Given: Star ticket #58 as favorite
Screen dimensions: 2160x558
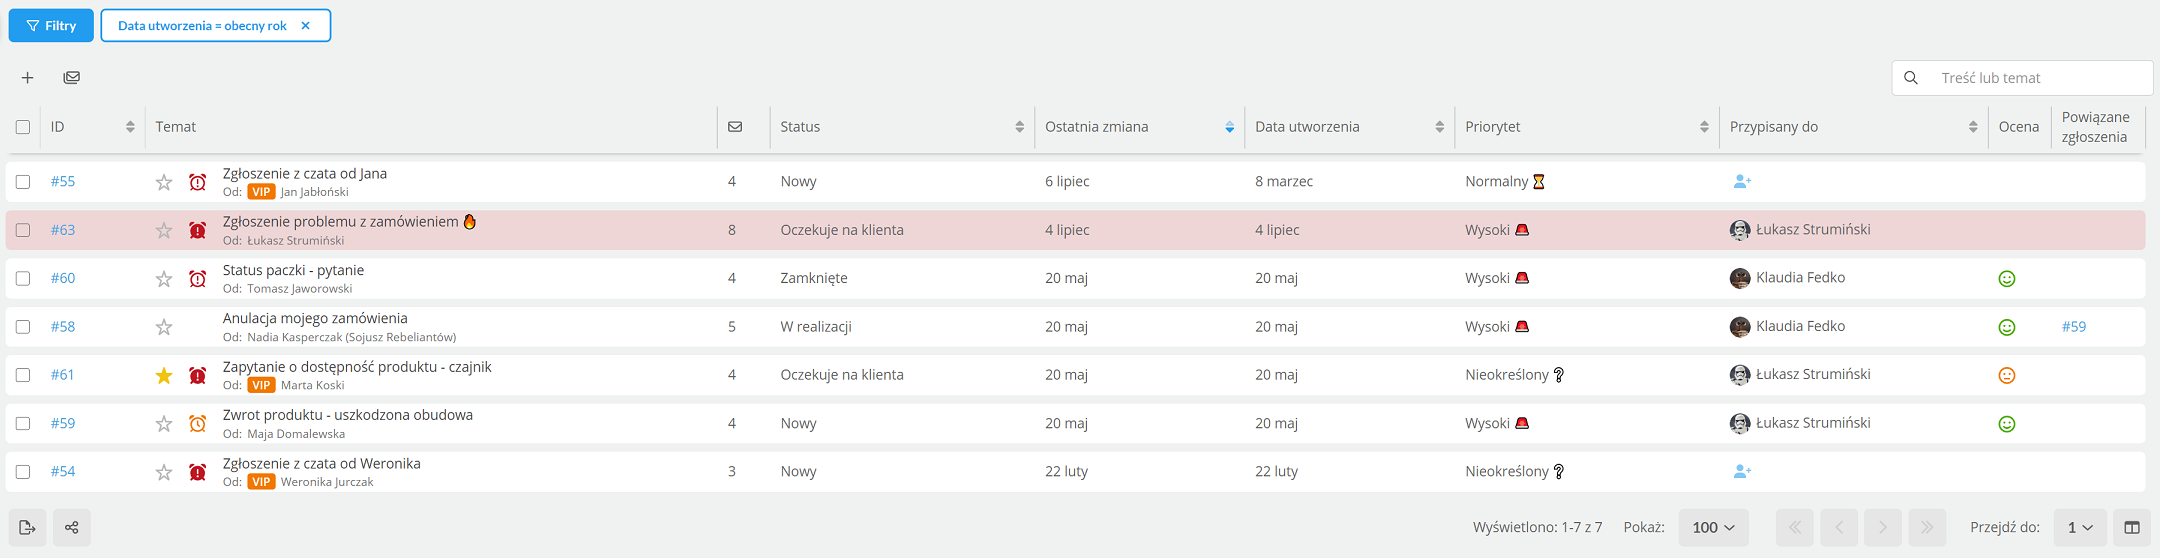Looking at the screenshot, I should click(164, 327).
